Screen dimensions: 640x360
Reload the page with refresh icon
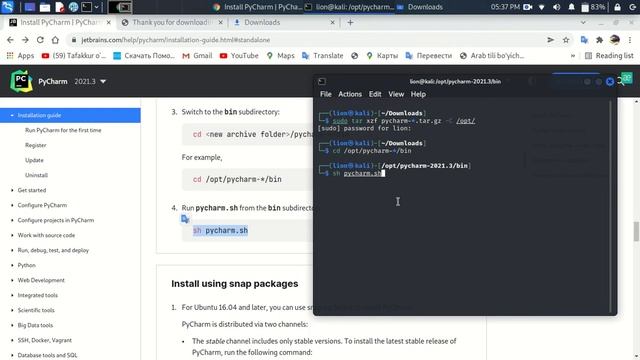click(x=40, y=40)
